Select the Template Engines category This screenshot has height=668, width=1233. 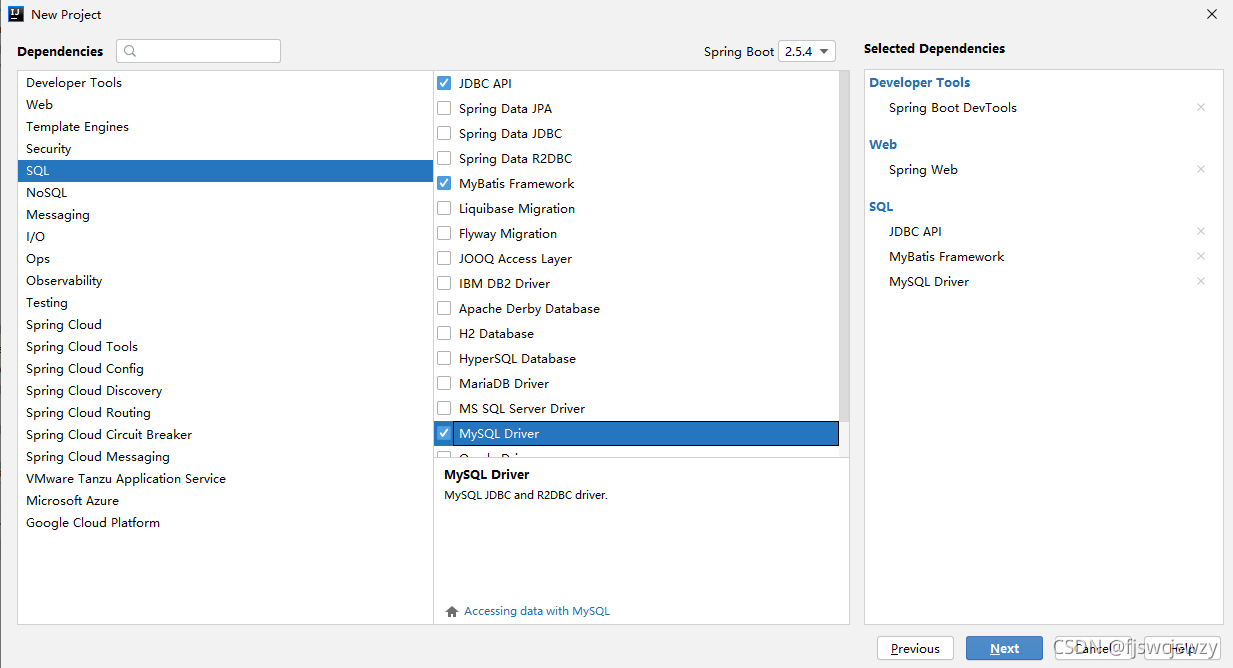pyautogui.click(x=225, y=126)
